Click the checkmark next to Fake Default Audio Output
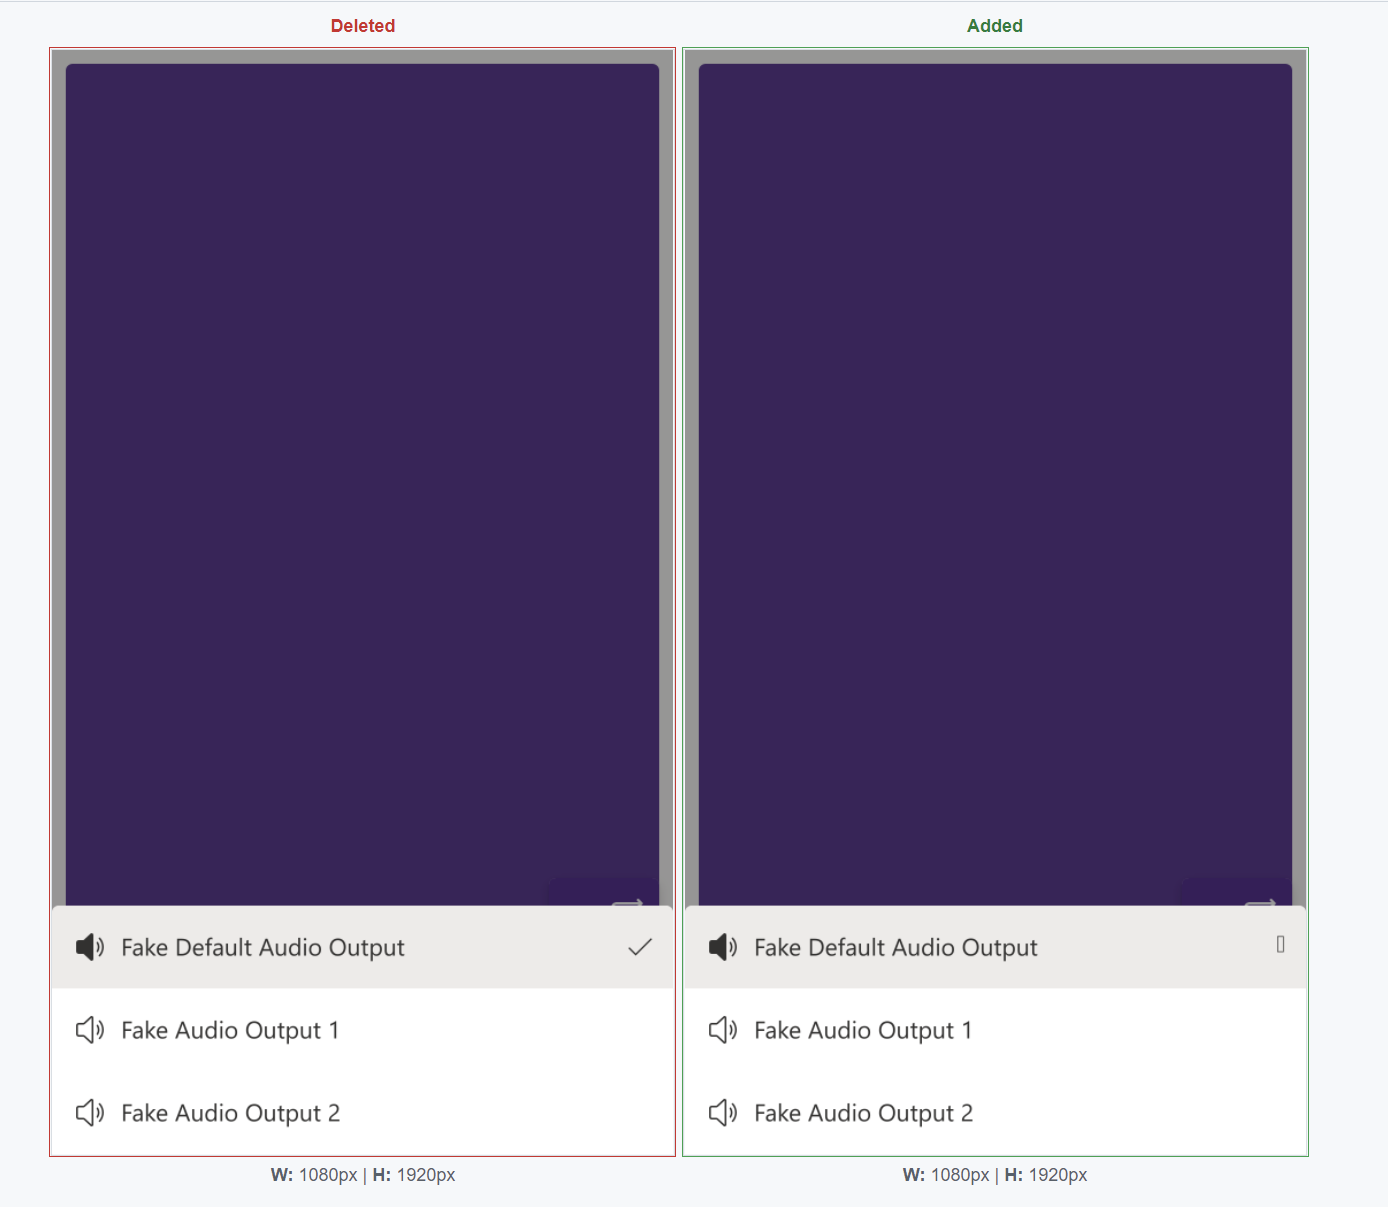Viewport: 1388px width, 1207px height. [640, 947]
